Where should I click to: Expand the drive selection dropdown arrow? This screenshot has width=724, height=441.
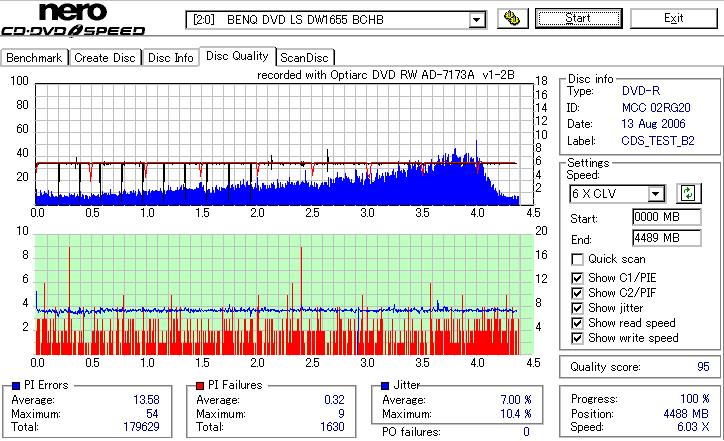[x=477, y=20]
